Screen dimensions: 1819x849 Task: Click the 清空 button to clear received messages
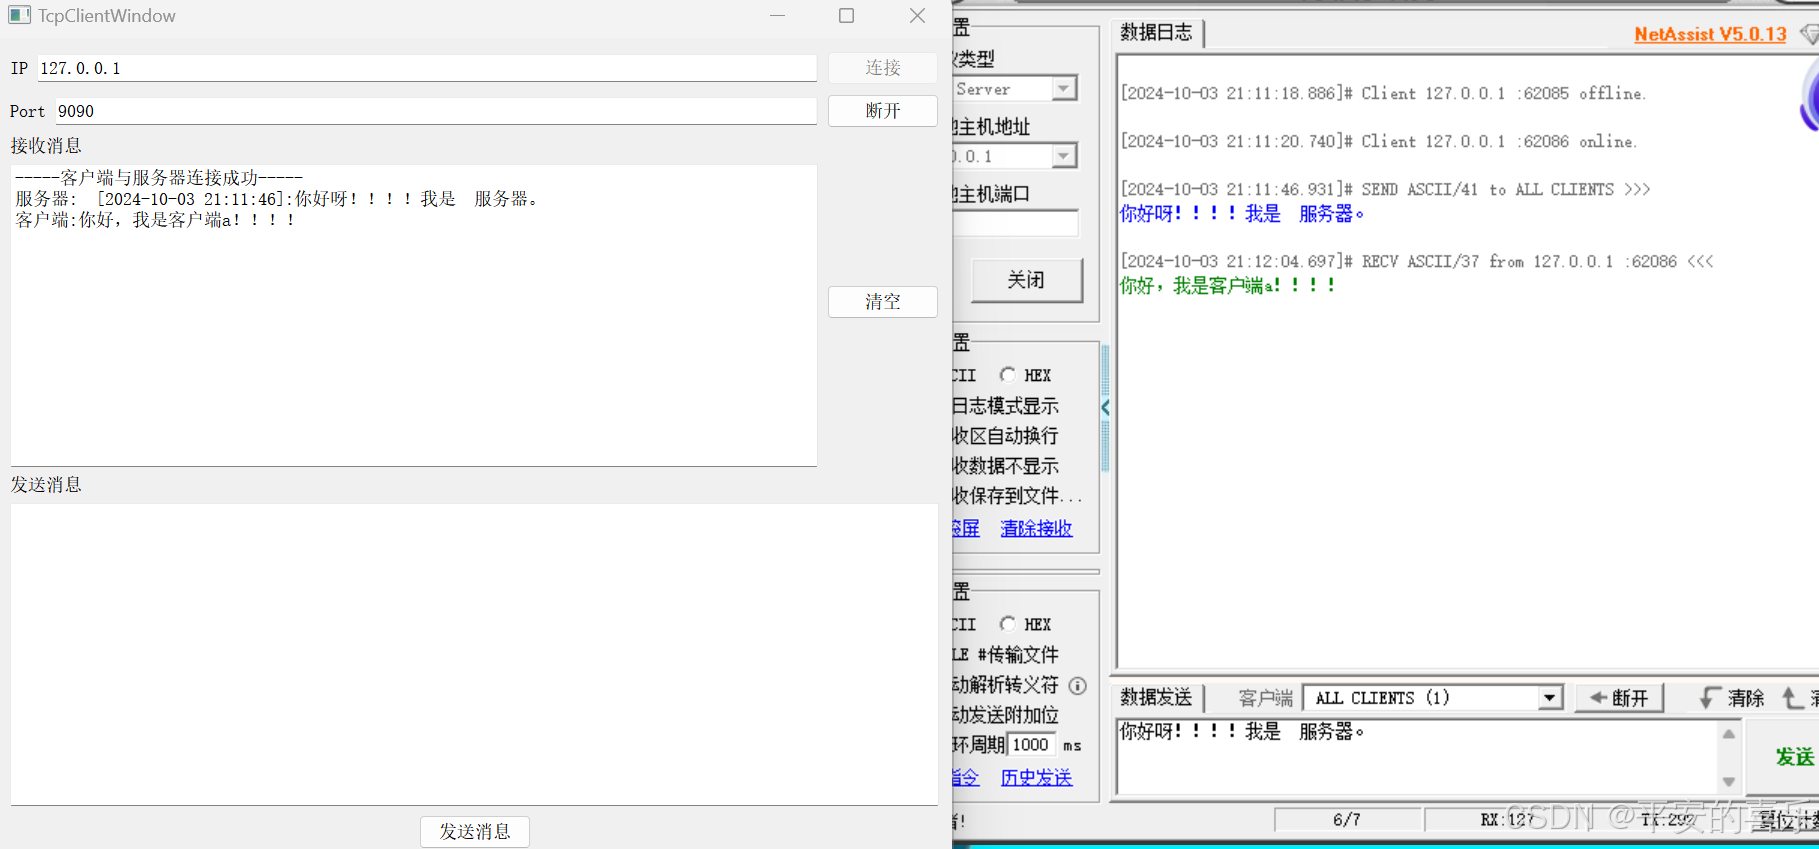882,302
